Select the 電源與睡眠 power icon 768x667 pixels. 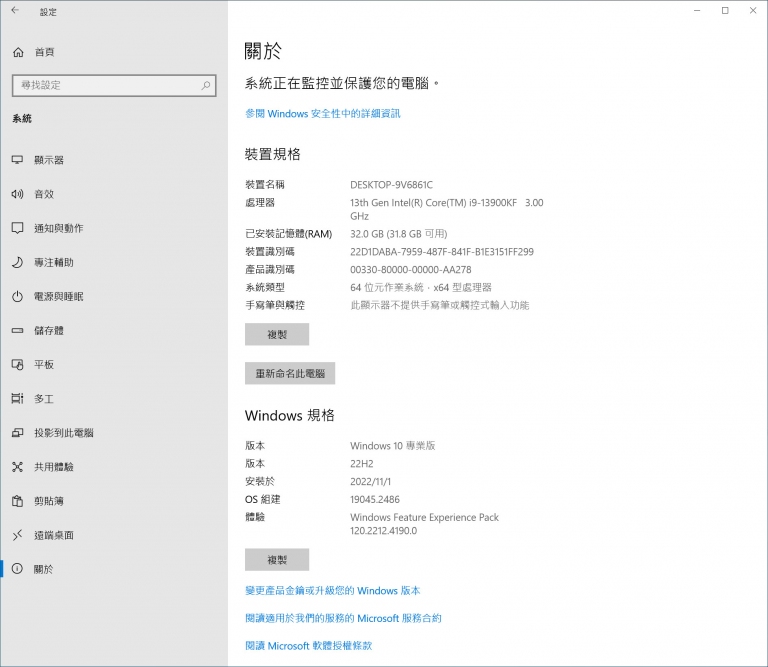18,296
